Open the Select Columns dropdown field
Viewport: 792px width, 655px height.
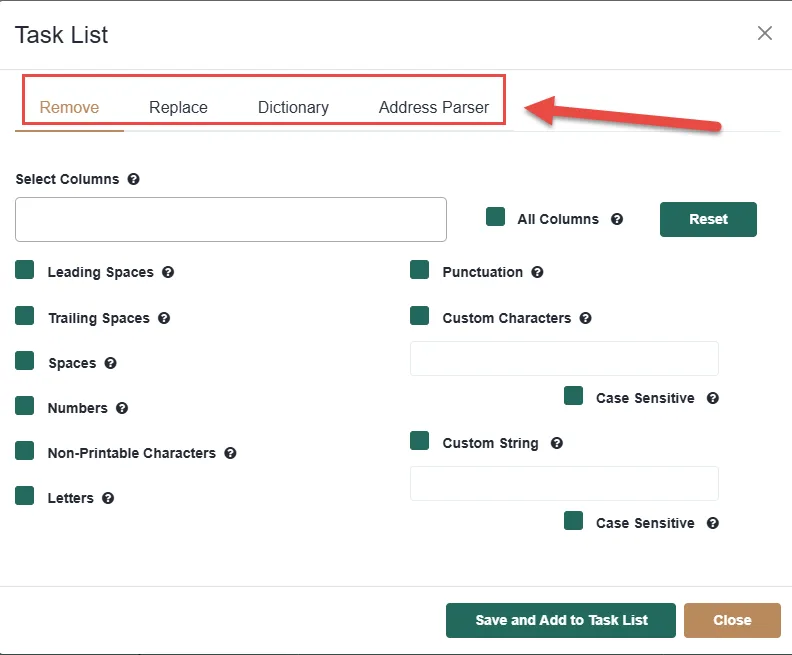(231, 219)
